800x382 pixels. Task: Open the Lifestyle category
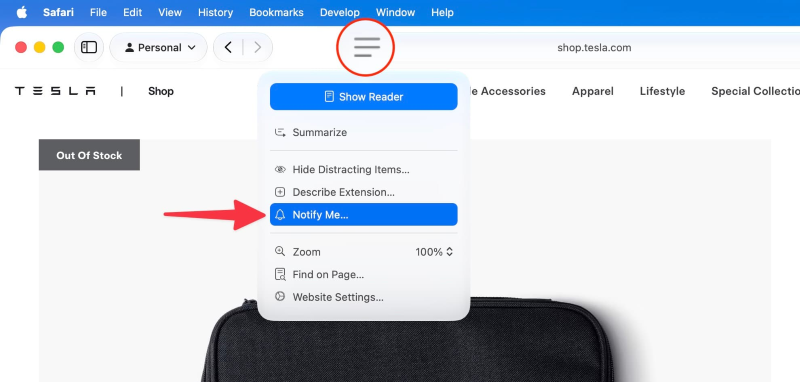[662, 91]
